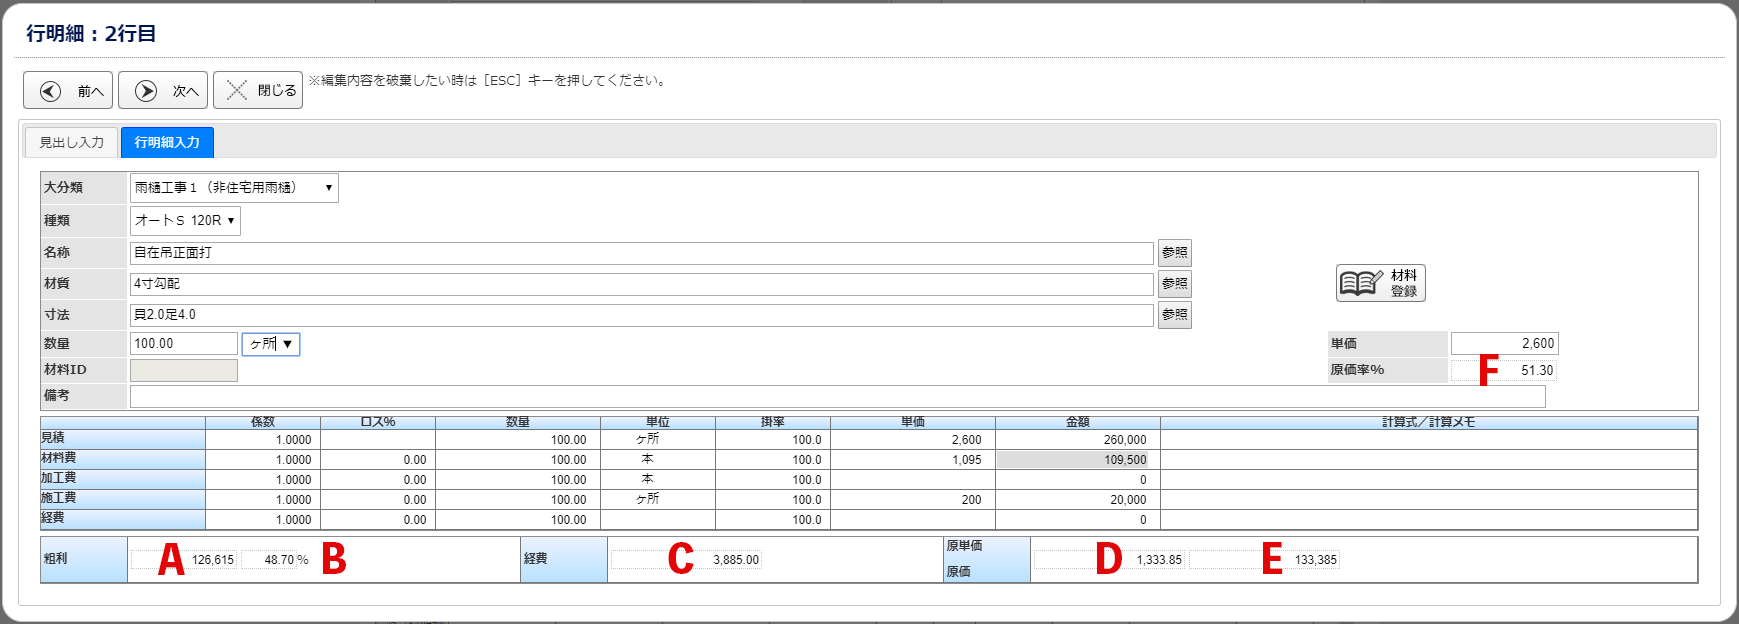Viewport: 1739px width, 624px height.
Task: Focus the 材質 field containing 4寸勾配
Action: (640, 284)
